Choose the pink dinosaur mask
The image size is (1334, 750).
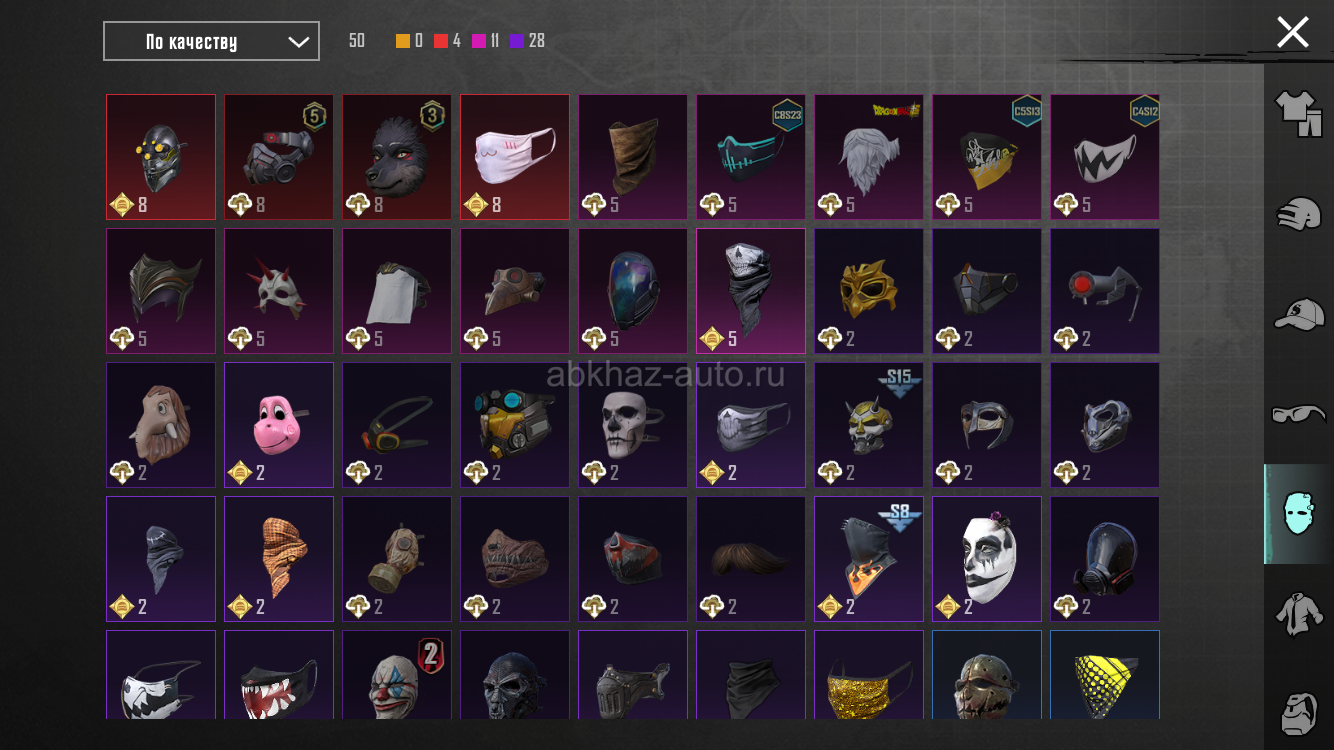279,425
